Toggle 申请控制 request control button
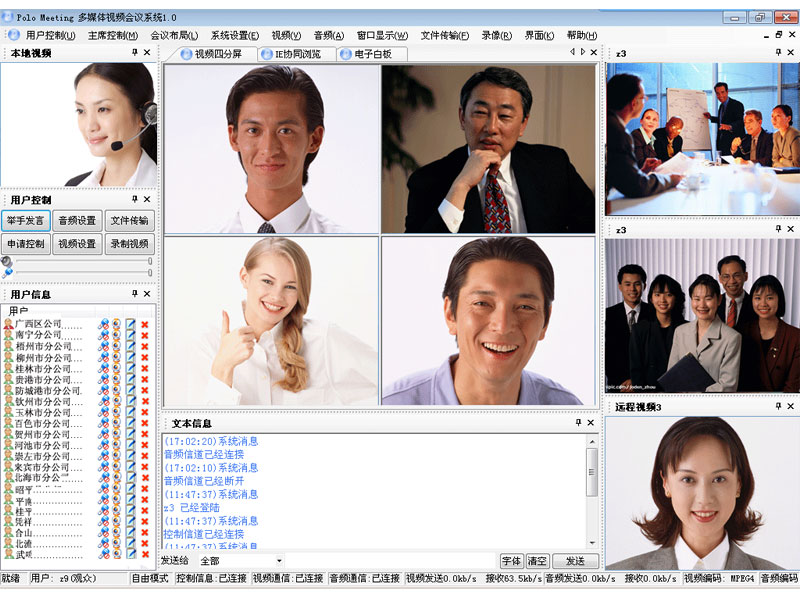This screenshot has width=800, height=600. (x=25, y=244)
